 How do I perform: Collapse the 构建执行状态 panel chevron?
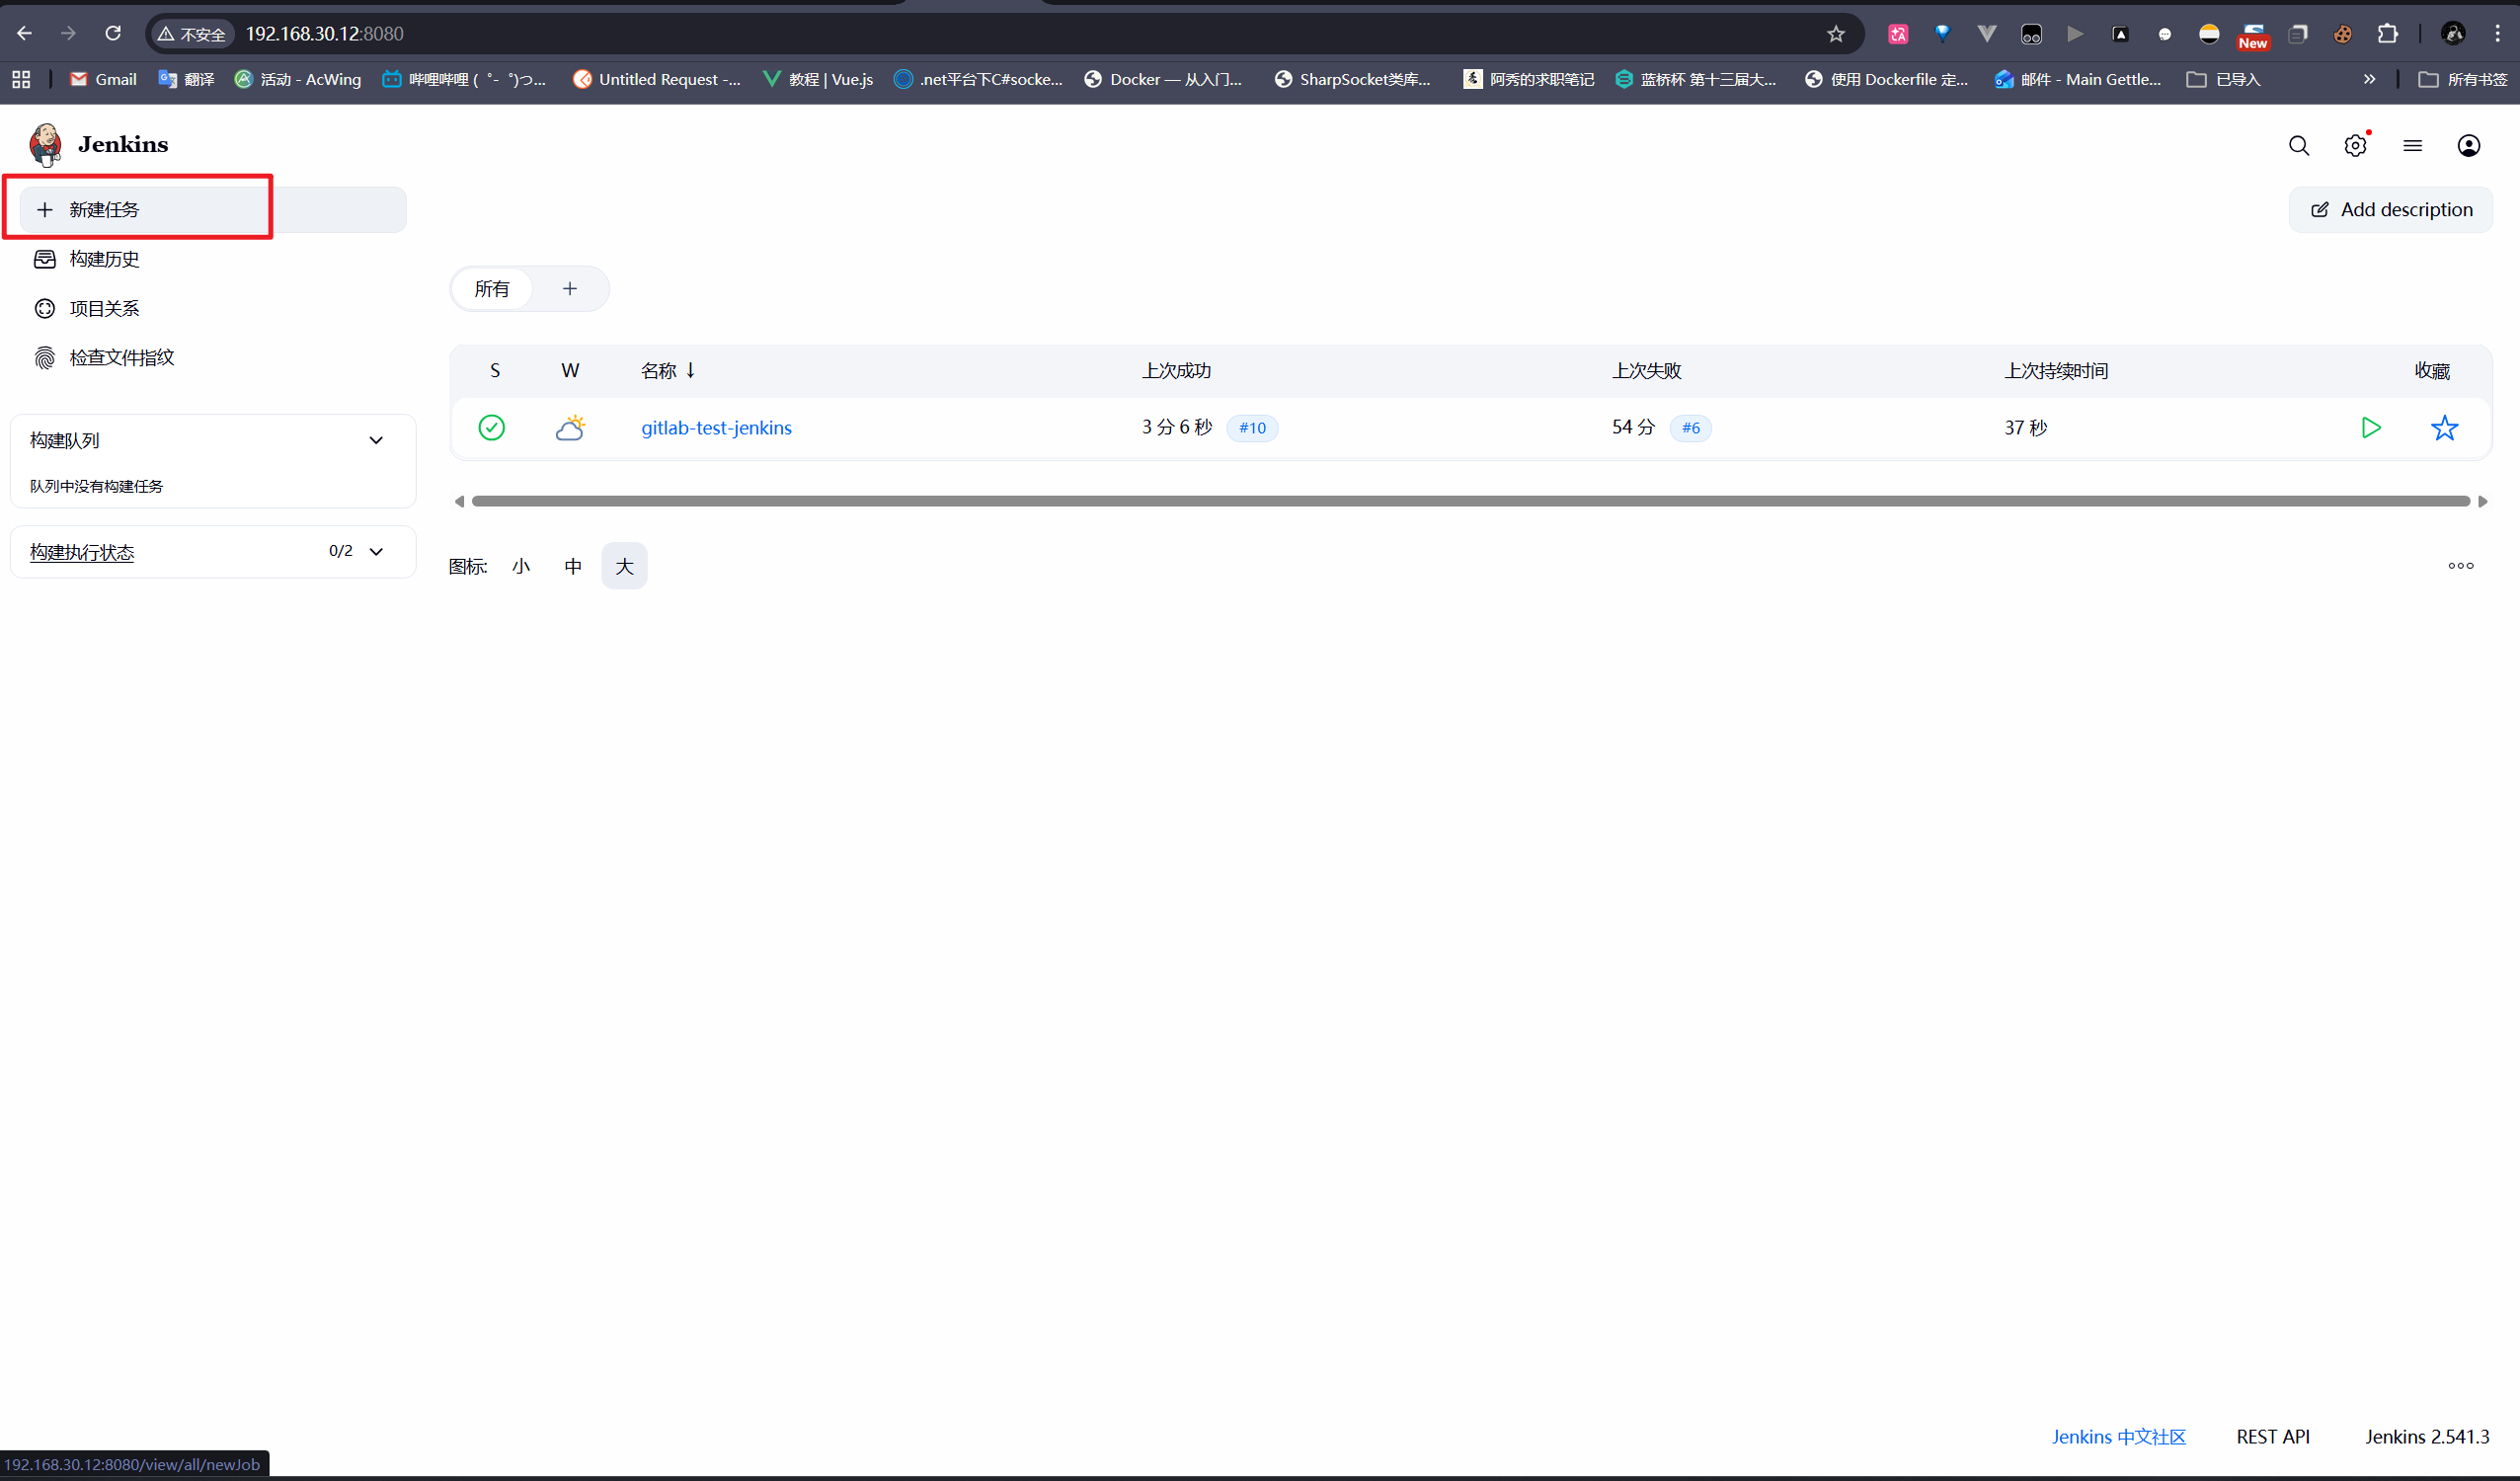click(x=376, y=552)
